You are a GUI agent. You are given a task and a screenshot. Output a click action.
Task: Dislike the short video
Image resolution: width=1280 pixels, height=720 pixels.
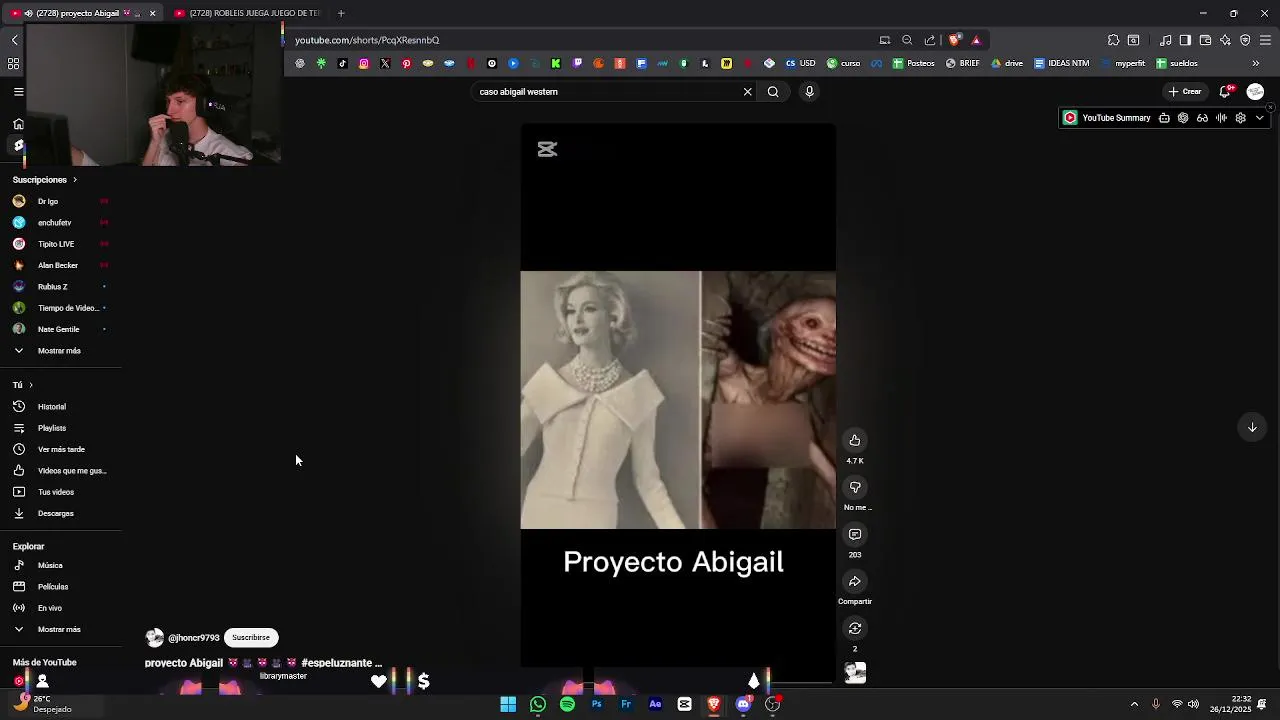(855, 487)
